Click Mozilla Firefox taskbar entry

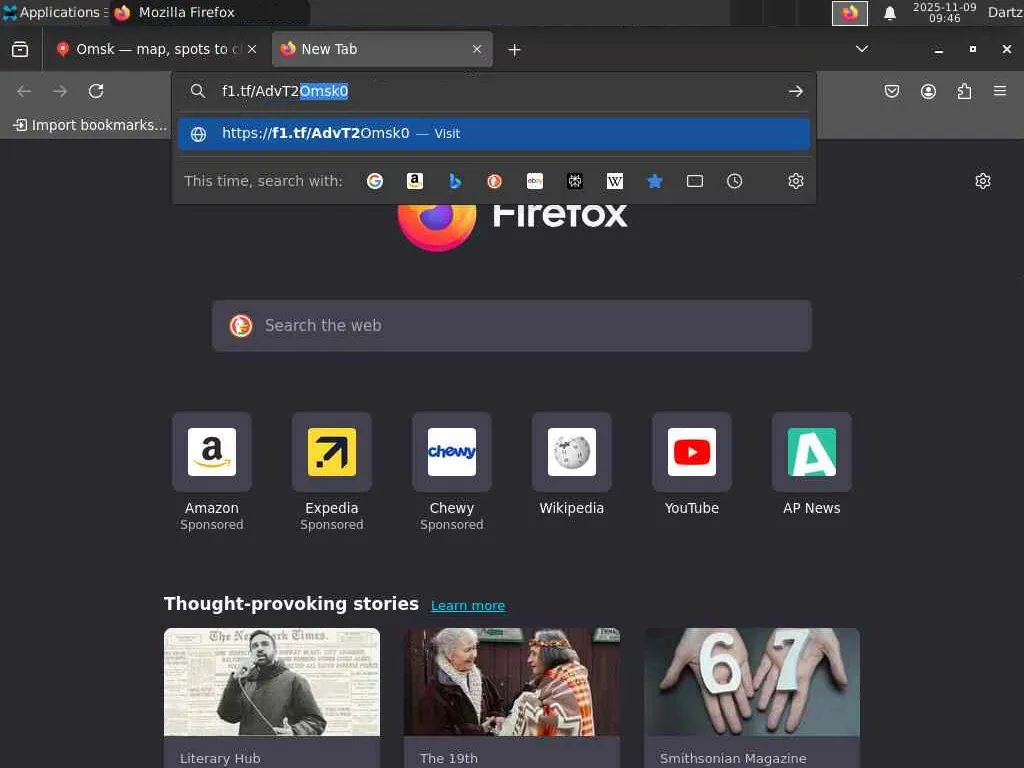[x=209, y=12]
